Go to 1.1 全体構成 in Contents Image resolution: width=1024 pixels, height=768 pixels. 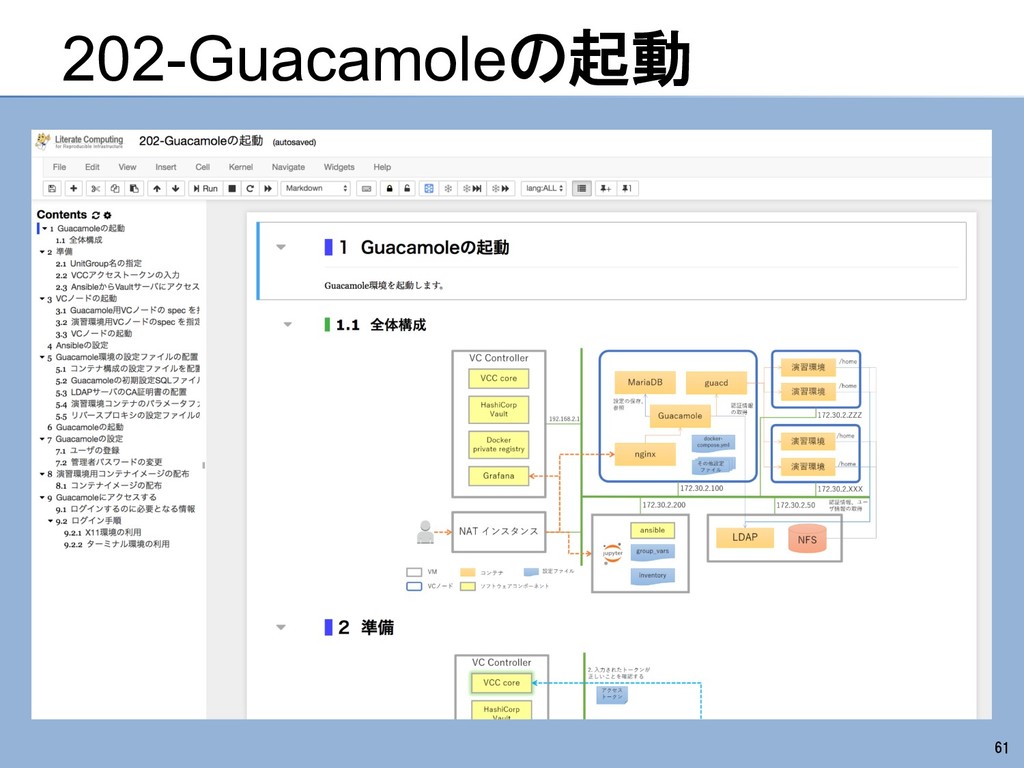(79, 240)
